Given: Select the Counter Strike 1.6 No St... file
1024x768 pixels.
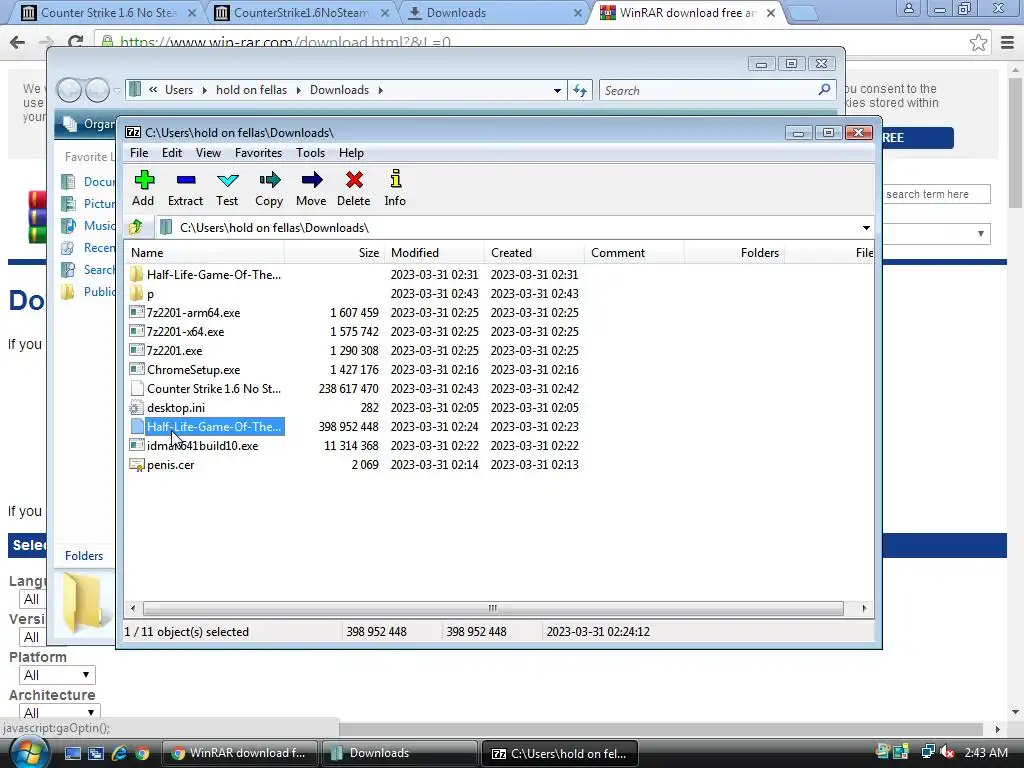Looking at the screenshot, I should 214,389.
